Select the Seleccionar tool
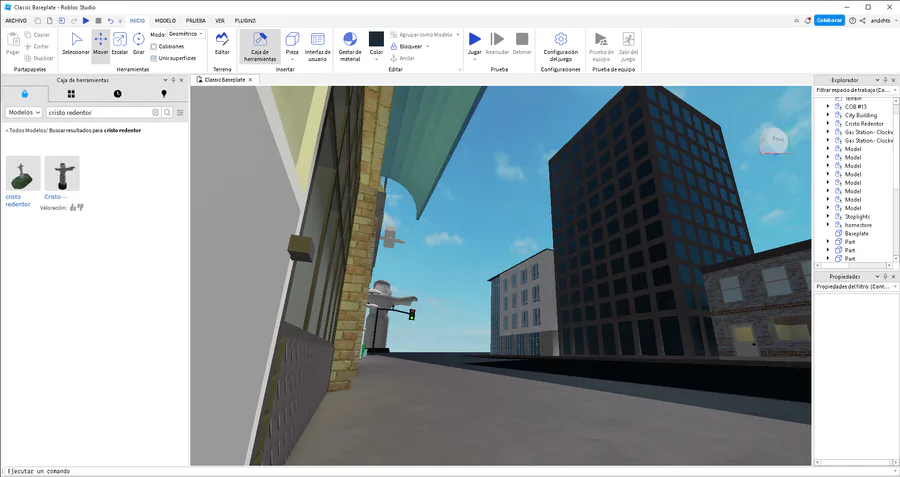Screen dimensions: 900x477 point(76,44)
